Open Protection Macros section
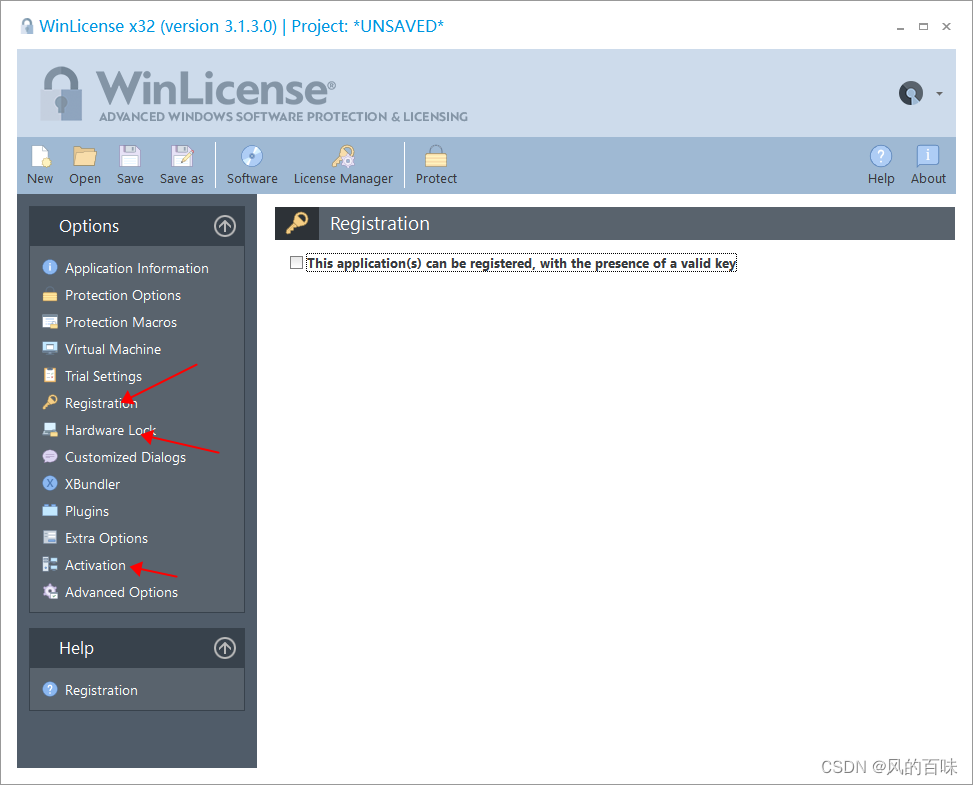 pos(121,322)
